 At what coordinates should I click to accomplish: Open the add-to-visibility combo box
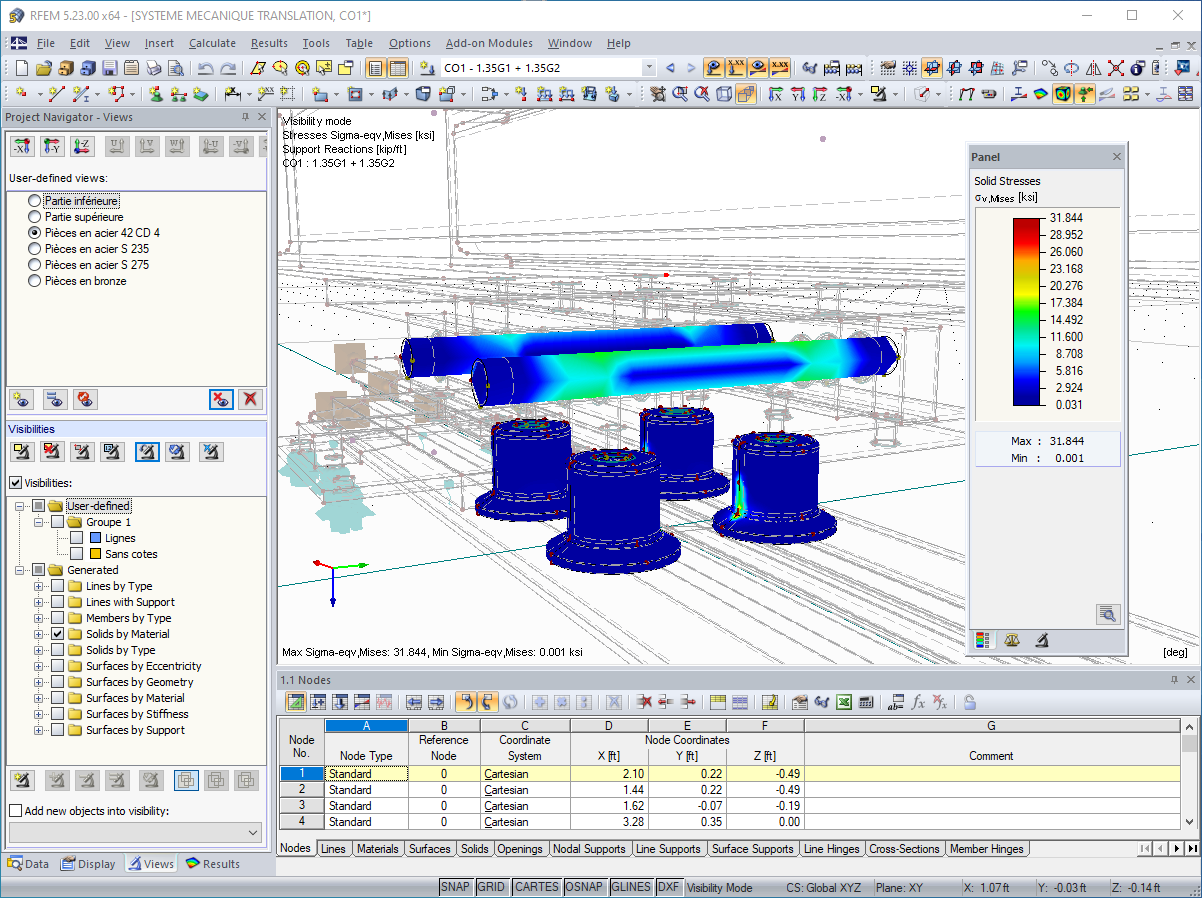click(135, 832)
